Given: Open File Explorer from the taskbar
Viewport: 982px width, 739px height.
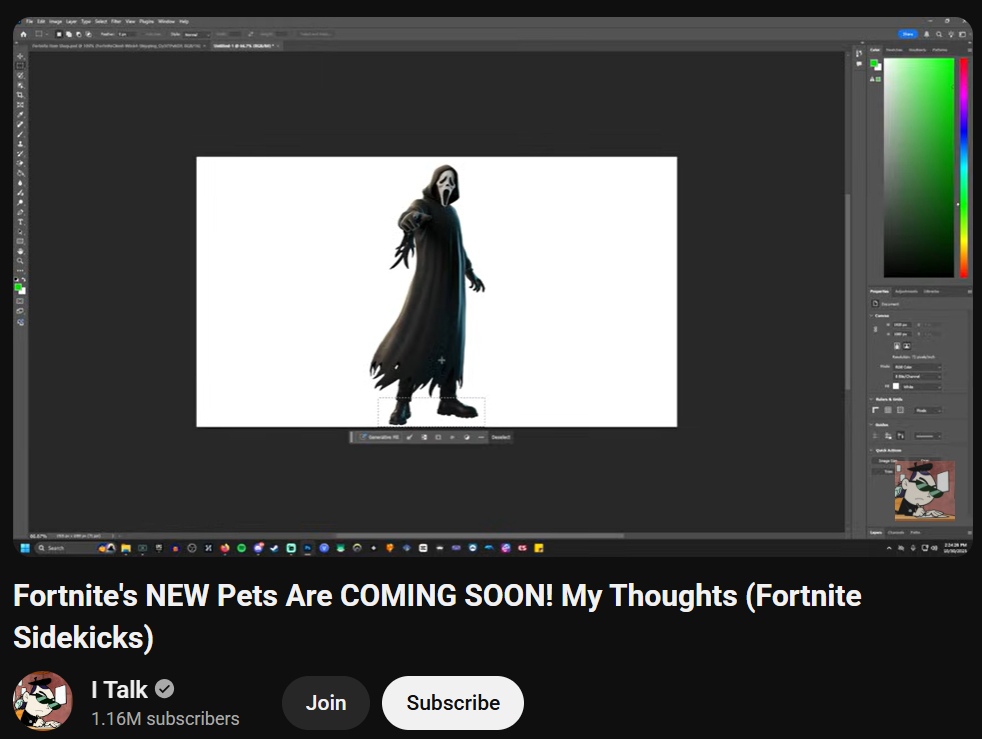Looking at the screenshot, I should pyautogui.click(x=126, y=548).
